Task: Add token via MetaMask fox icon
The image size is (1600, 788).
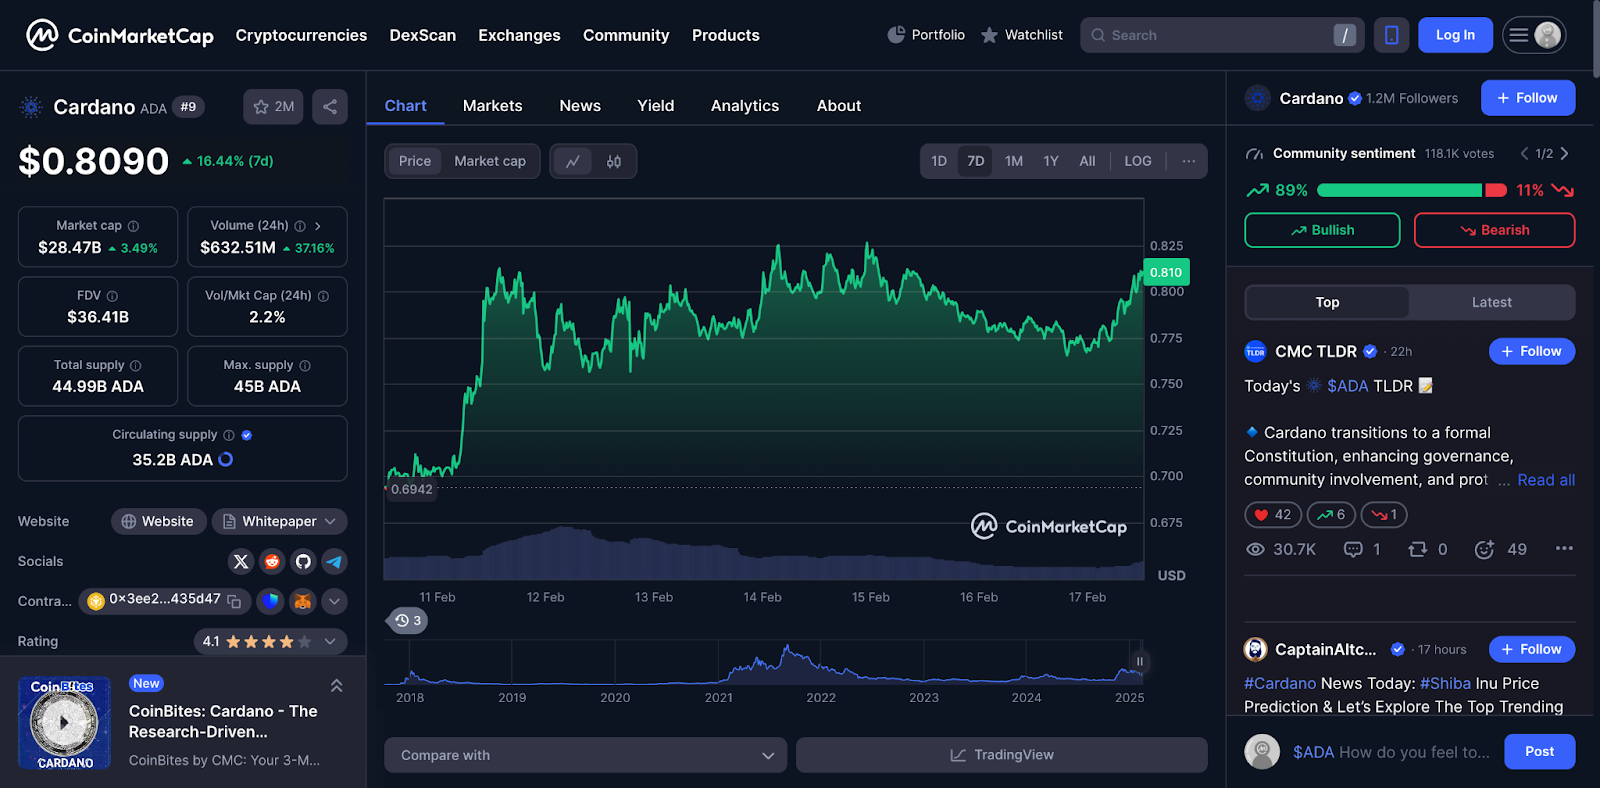Action: tap(303, 601)
